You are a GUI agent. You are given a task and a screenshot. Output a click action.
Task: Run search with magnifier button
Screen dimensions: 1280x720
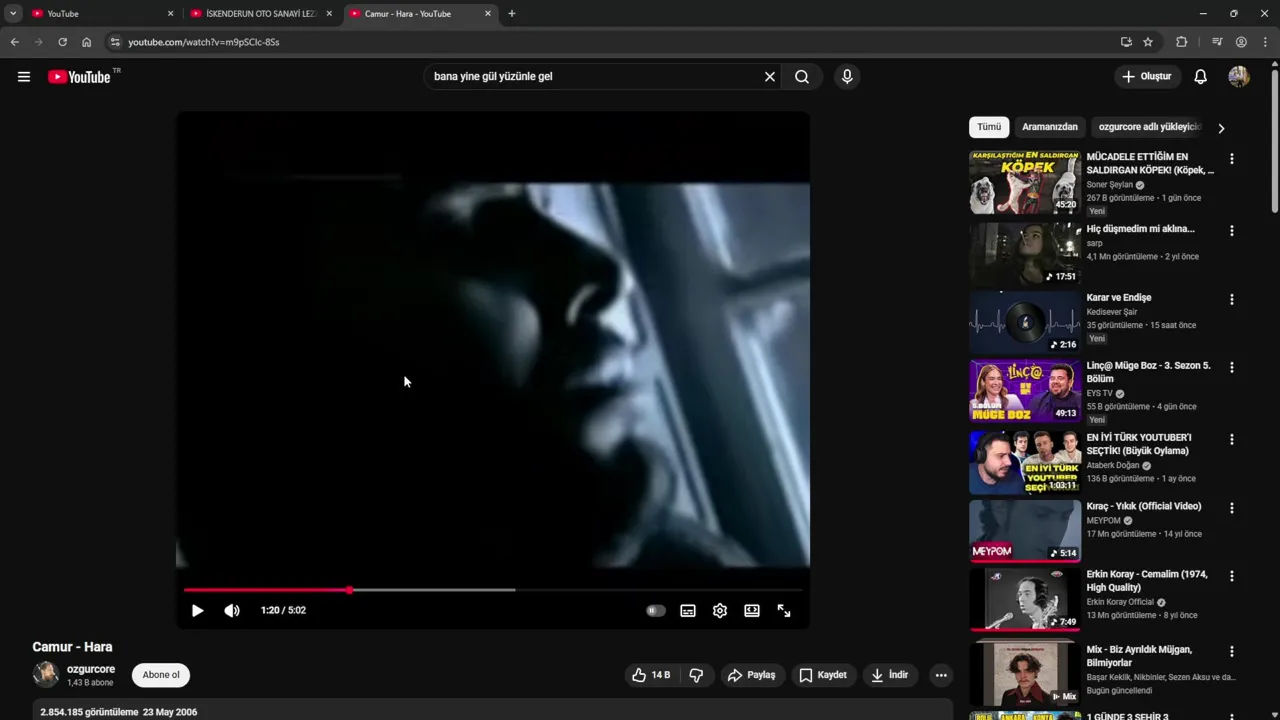pyautogui.click(x=802, y=76)
